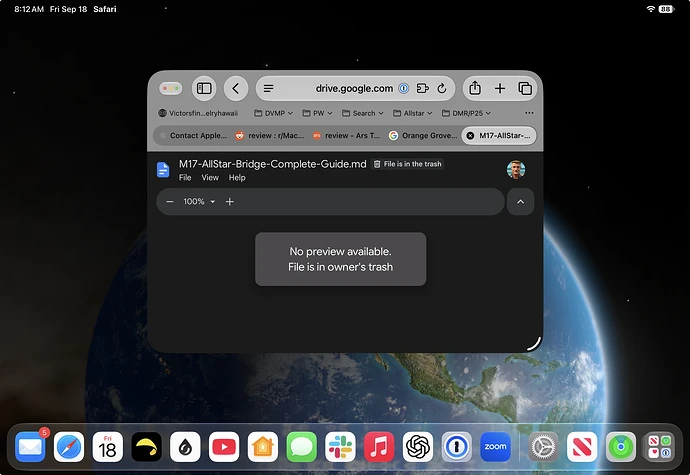Open Zoom from the dock
Screen dimensions: 690x475
(x=495, y=447)
